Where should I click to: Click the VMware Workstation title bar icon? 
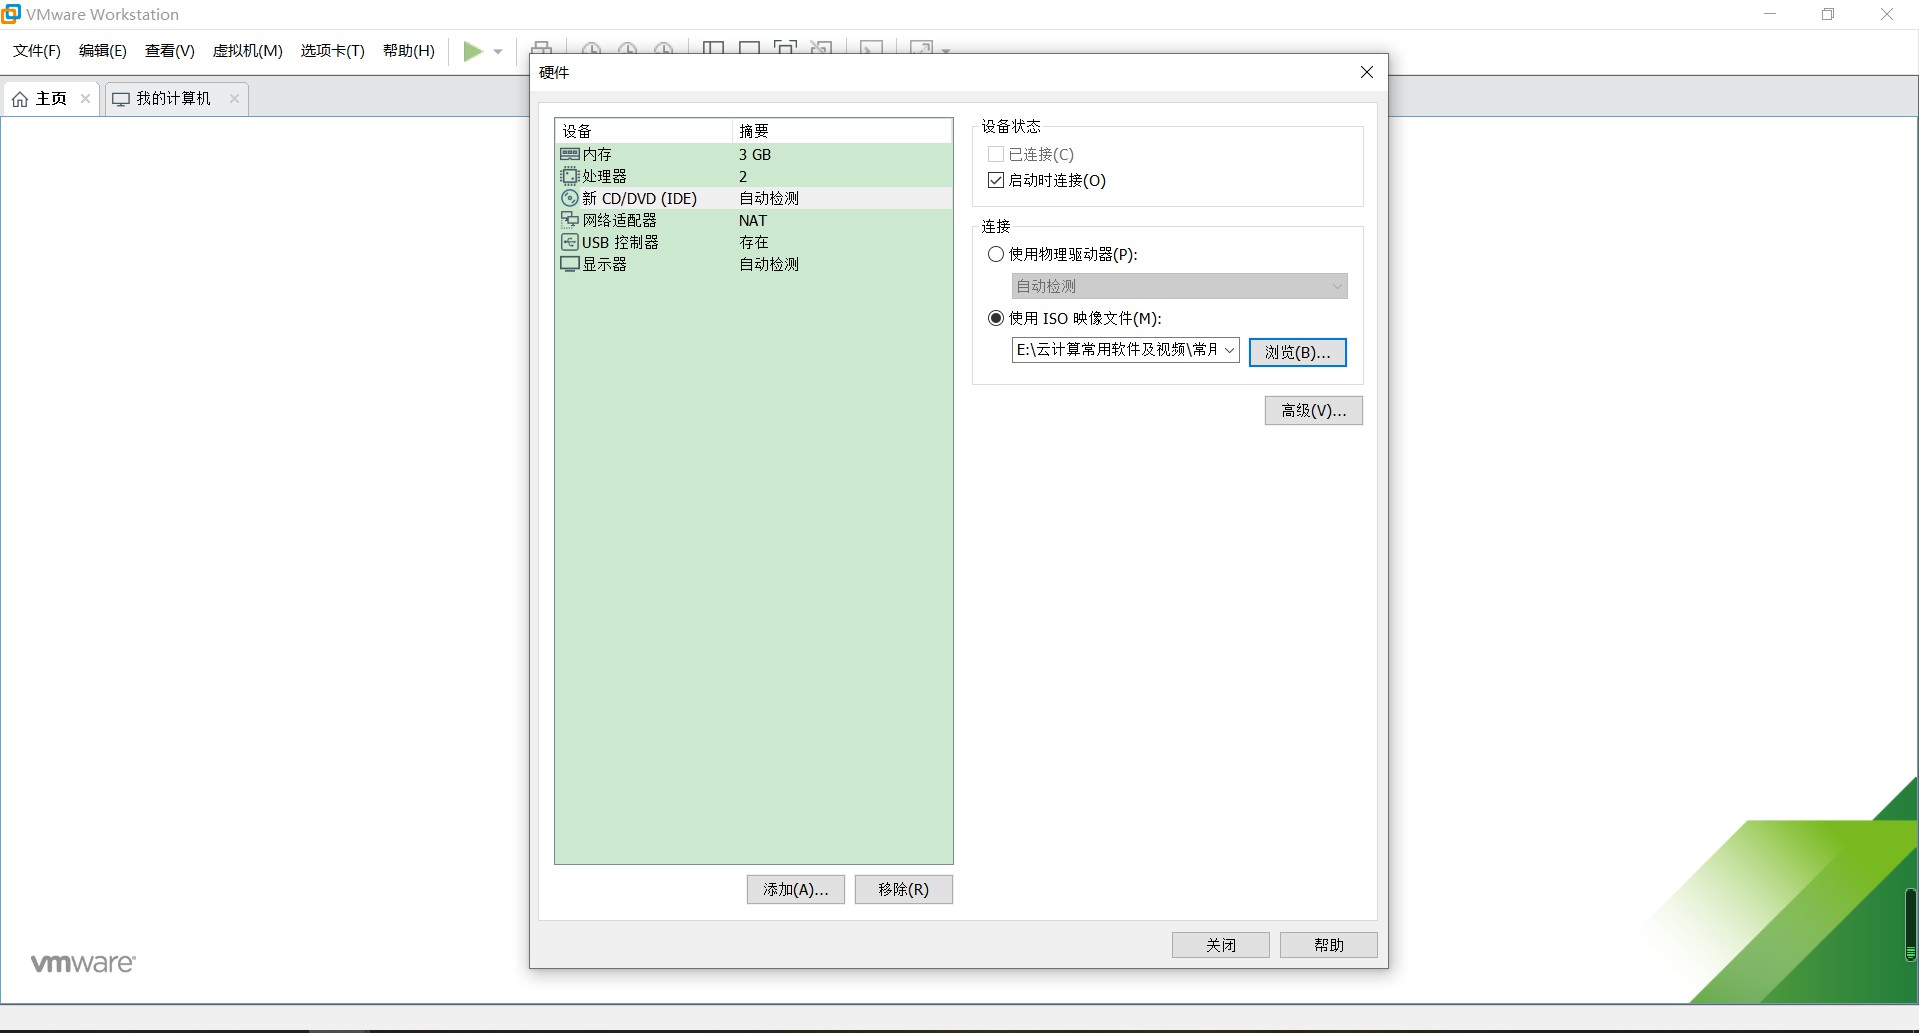point(11,14)
